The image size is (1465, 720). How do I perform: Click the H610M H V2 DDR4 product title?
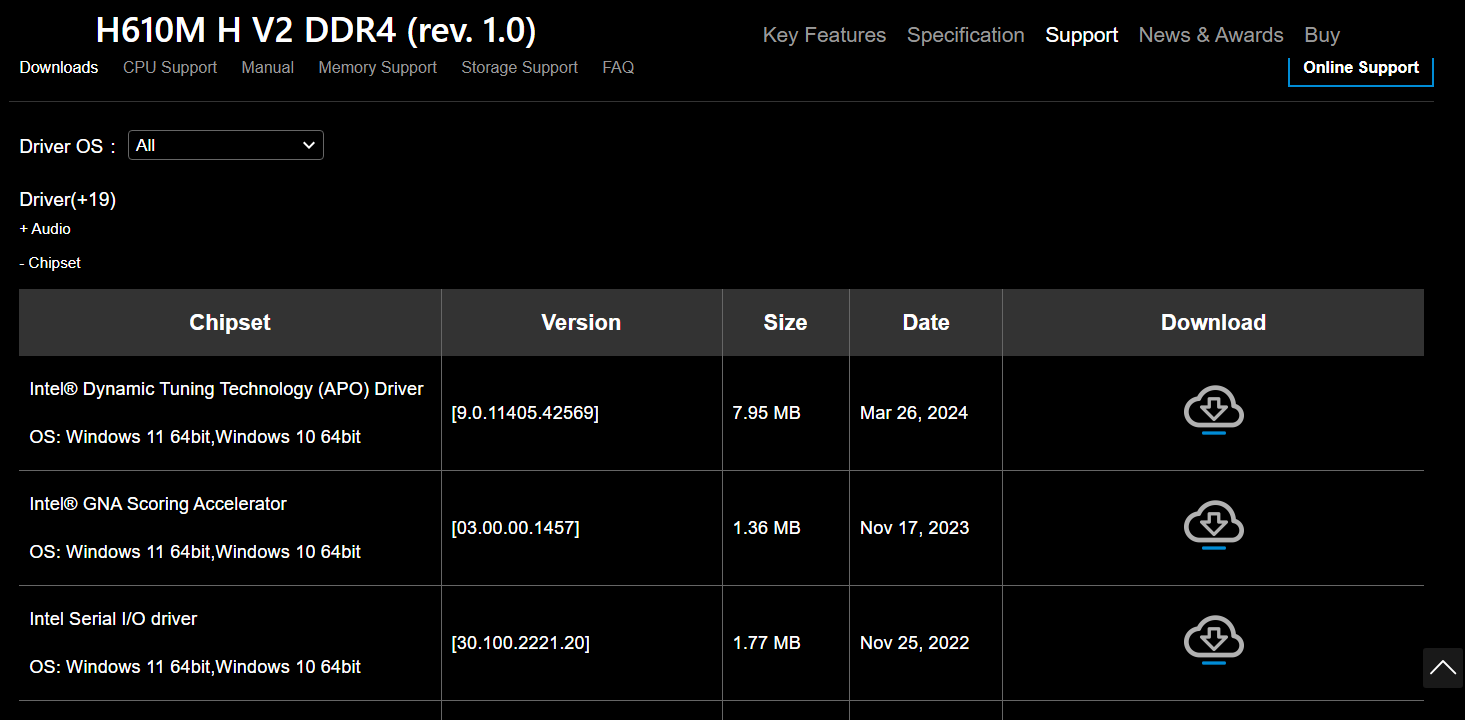[316, 31]
